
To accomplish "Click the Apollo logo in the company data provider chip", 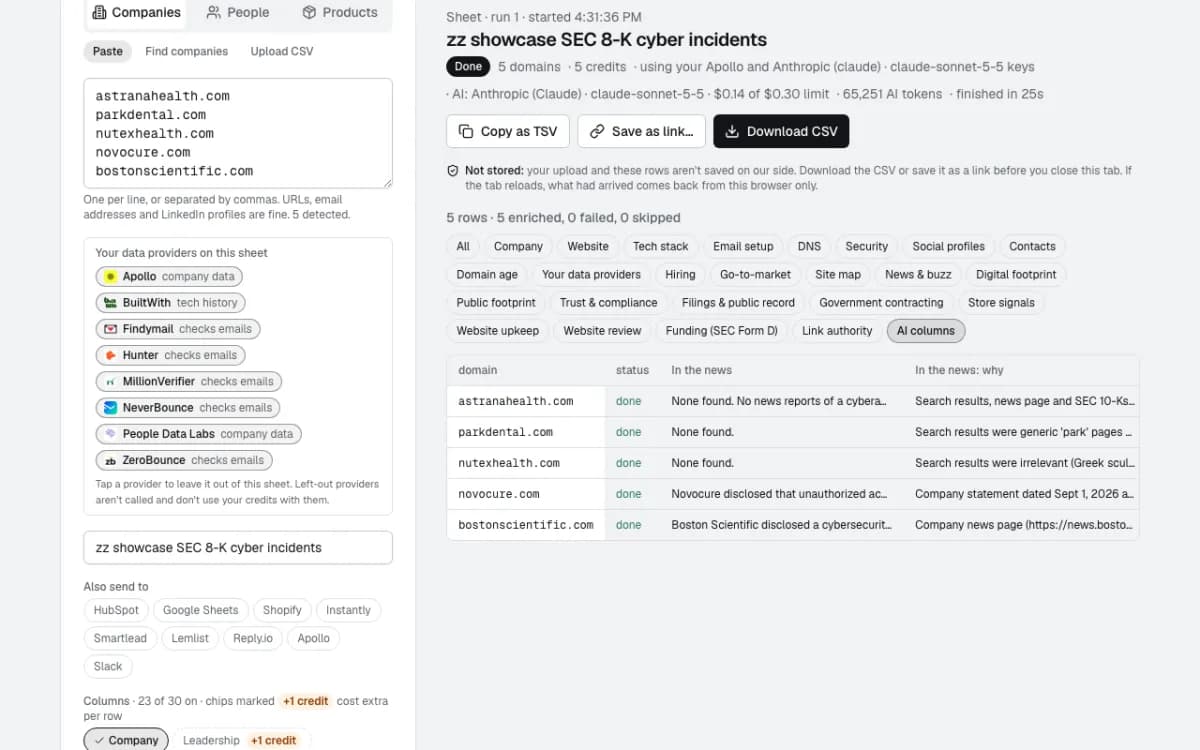I will point(110,276).
